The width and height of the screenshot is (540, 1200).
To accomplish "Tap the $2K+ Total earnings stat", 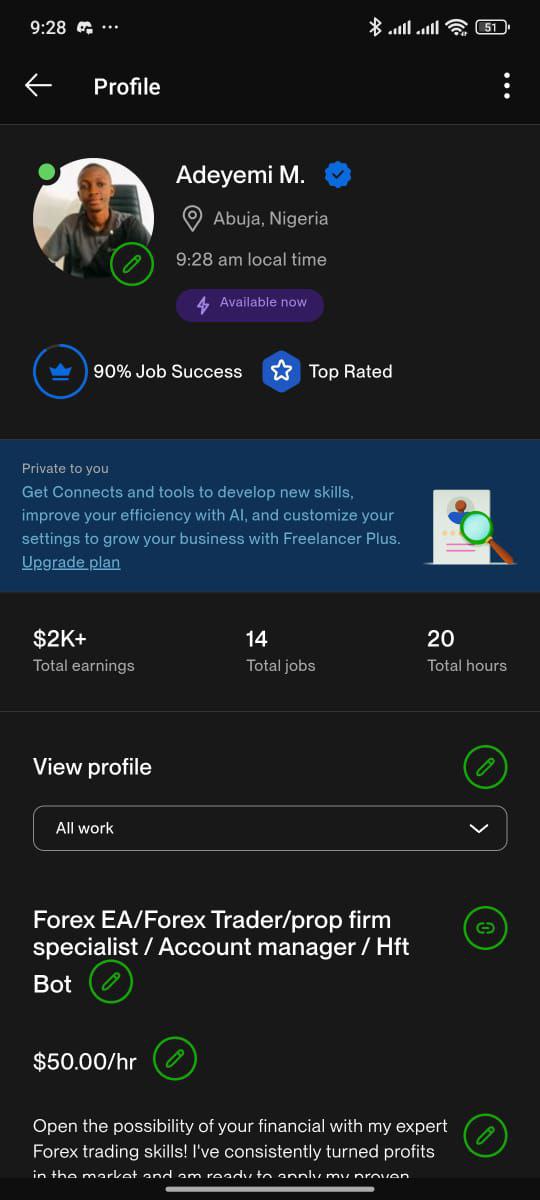I will point(83,650).
